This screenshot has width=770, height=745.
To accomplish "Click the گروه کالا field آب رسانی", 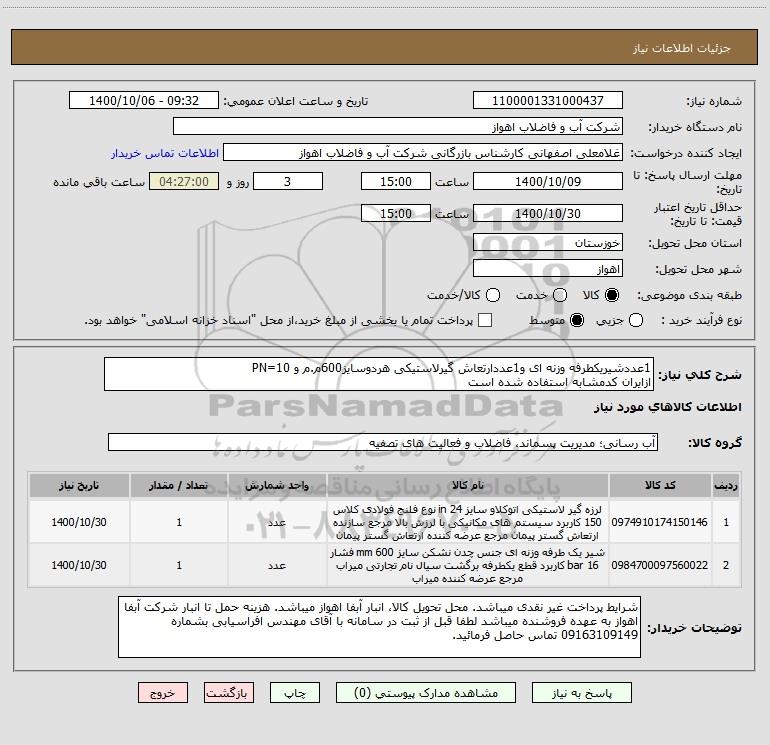I will [383, 442].
